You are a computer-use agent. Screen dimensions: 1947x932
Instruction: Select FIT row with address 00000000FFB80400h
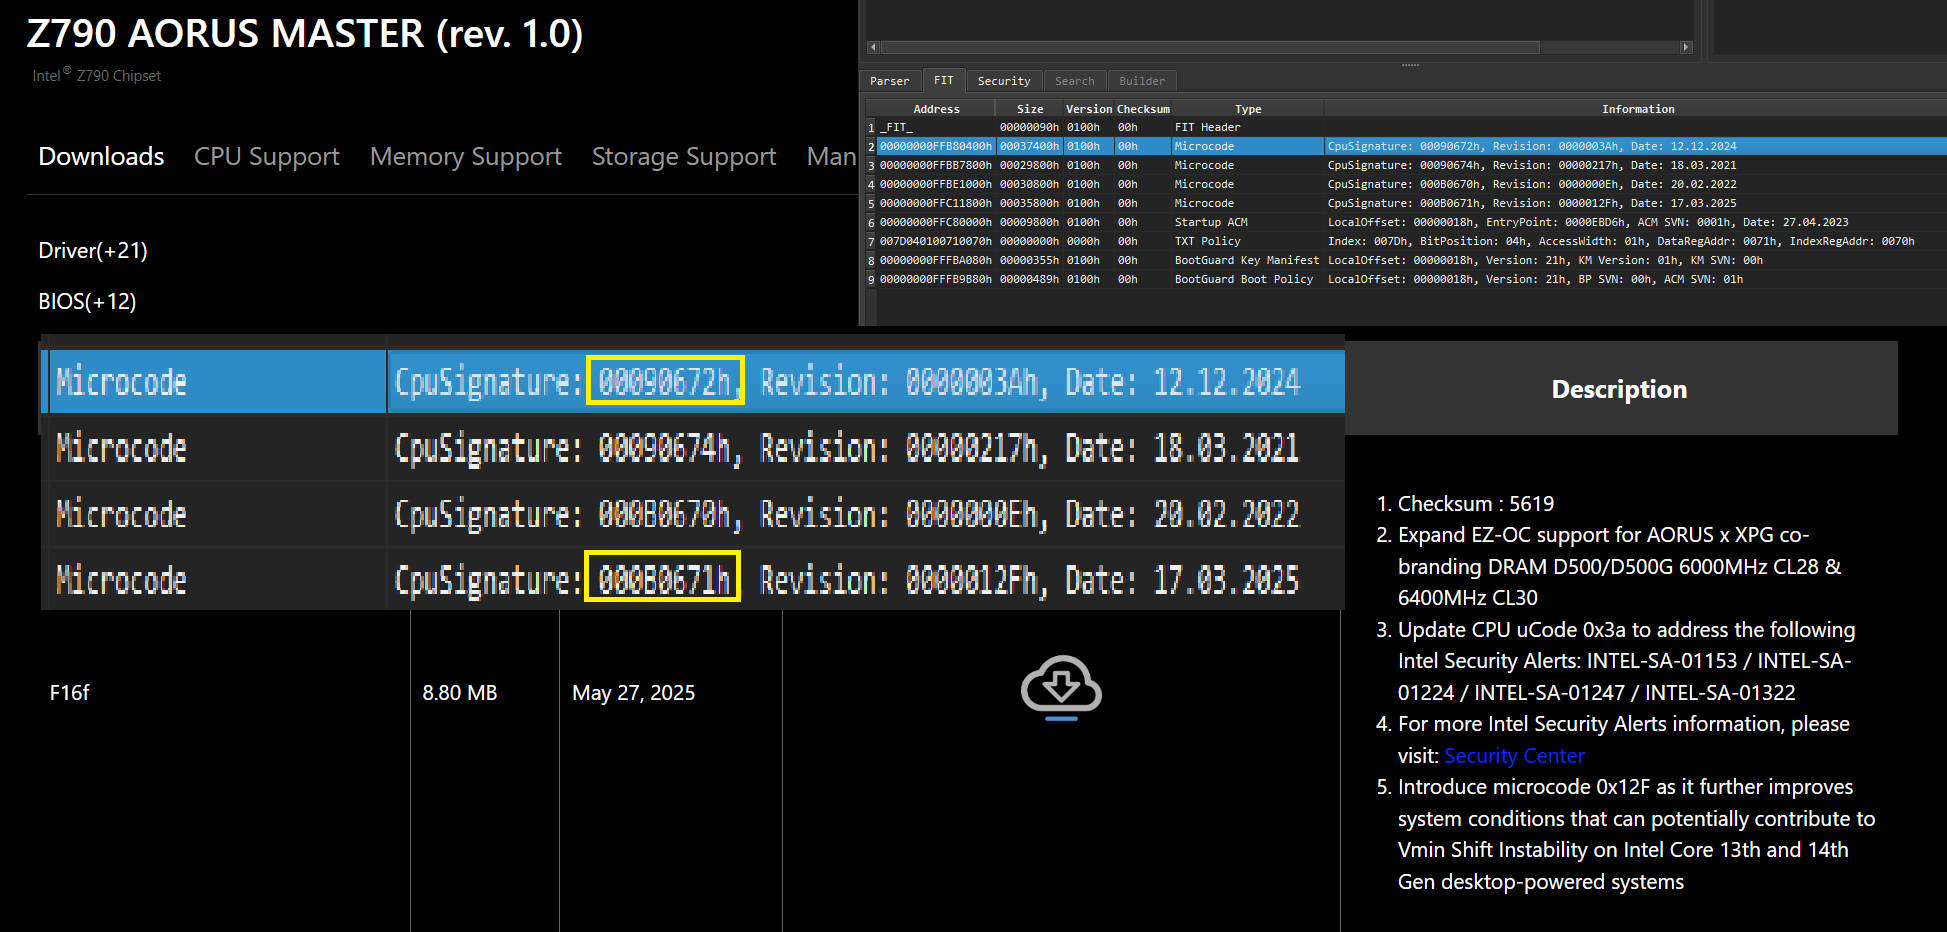point(1405,146)
